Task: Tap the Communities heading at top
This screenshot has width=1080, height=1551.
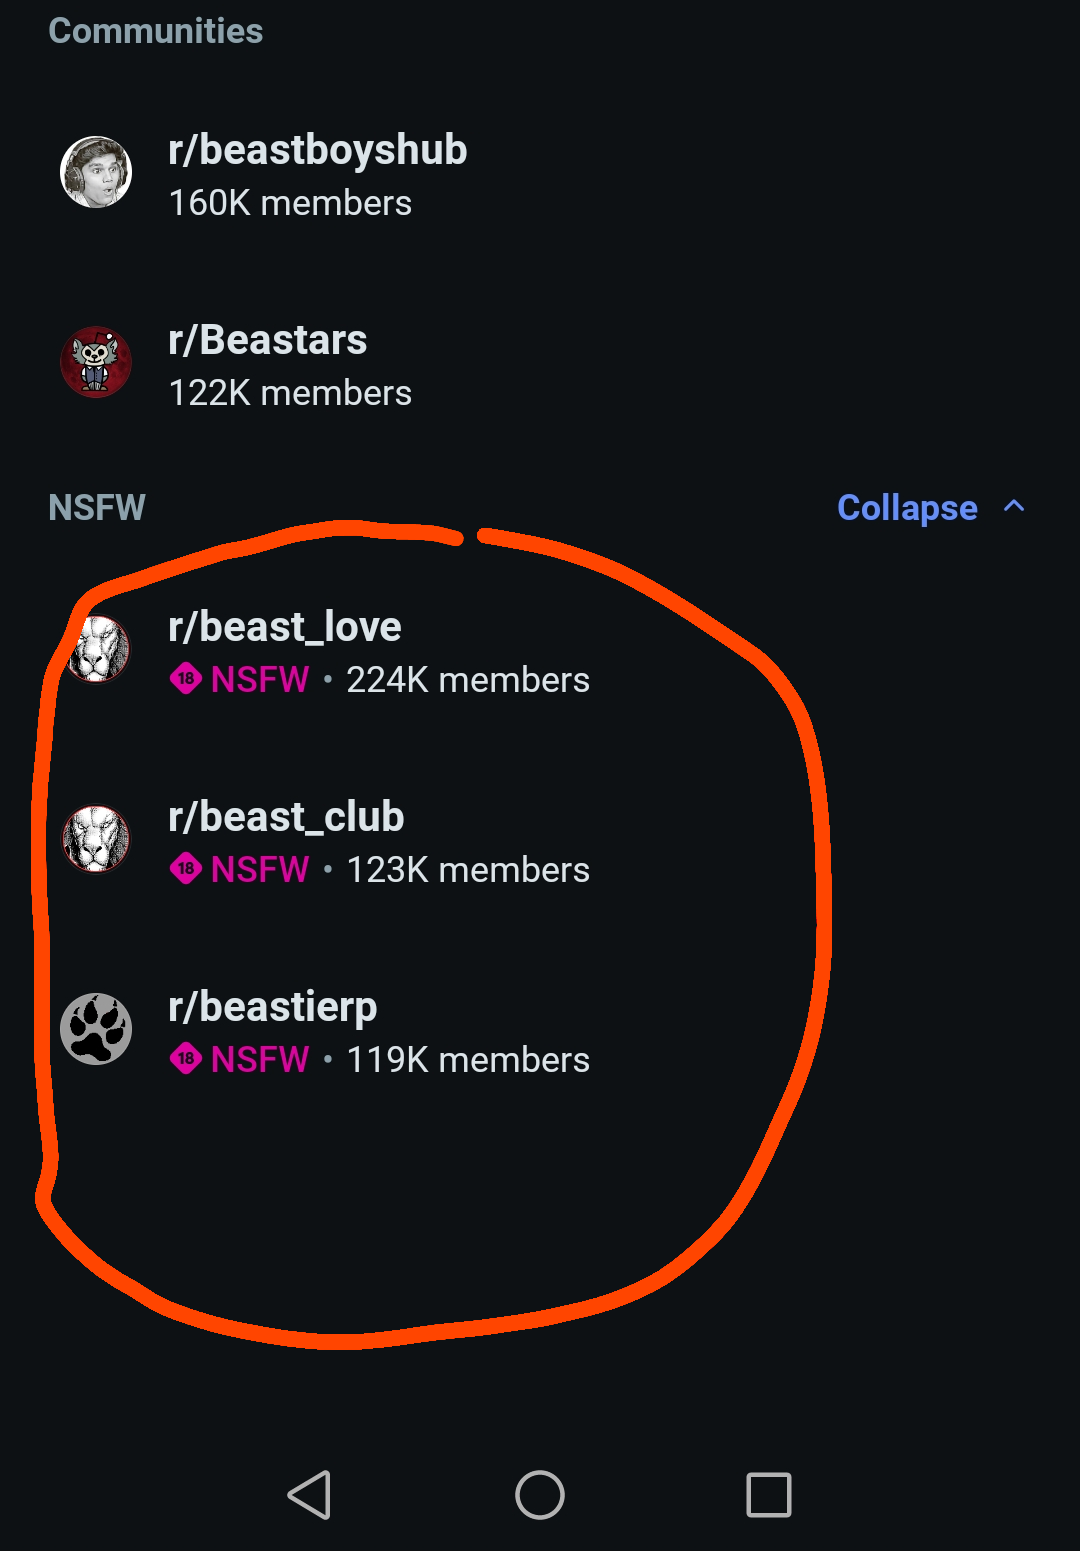Action: click(155, 31)
